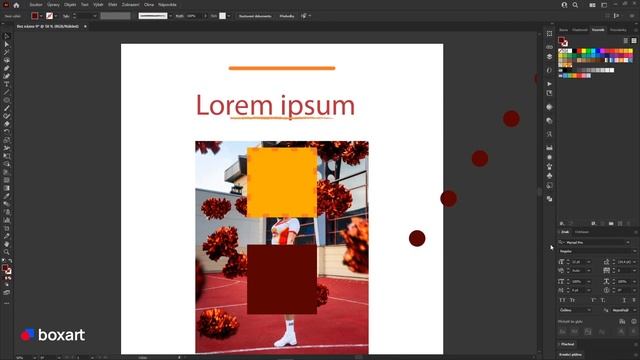
Task: Toggle Small Caps in Character panel
Action: [x=572, y=300]
